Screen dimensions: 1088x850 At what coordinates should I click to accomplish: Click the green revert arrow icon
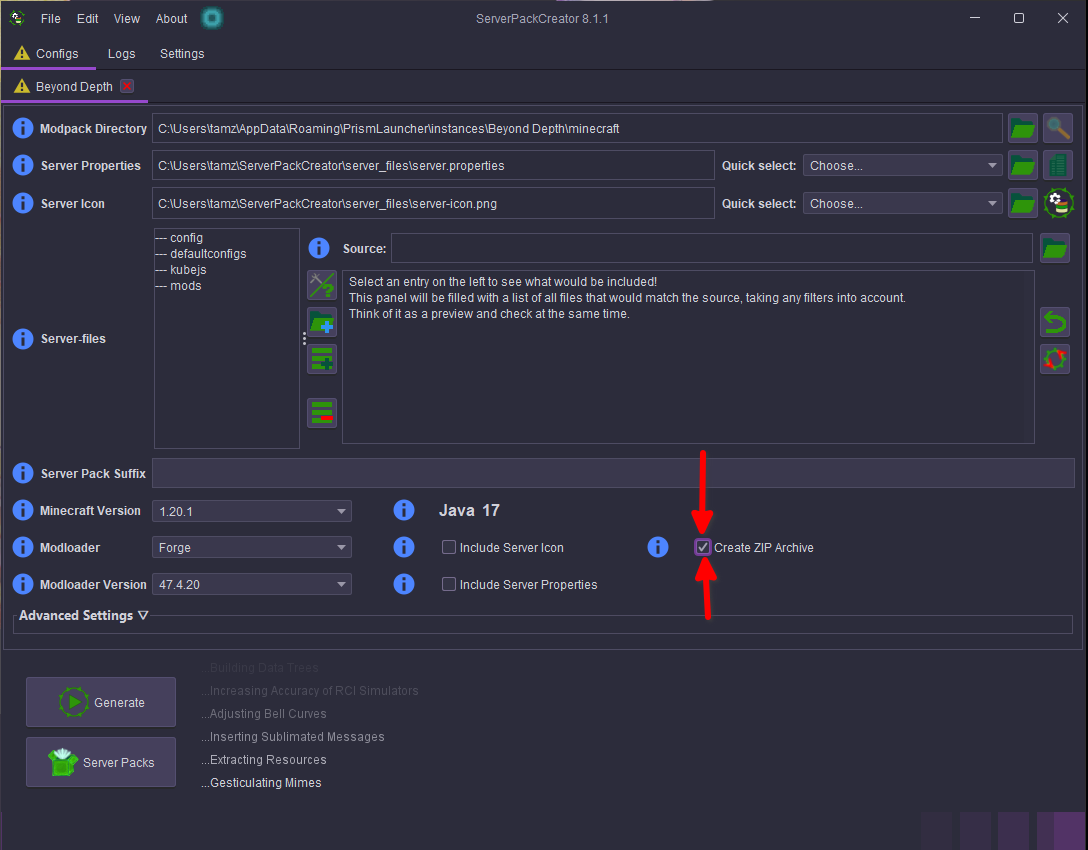1055,322
